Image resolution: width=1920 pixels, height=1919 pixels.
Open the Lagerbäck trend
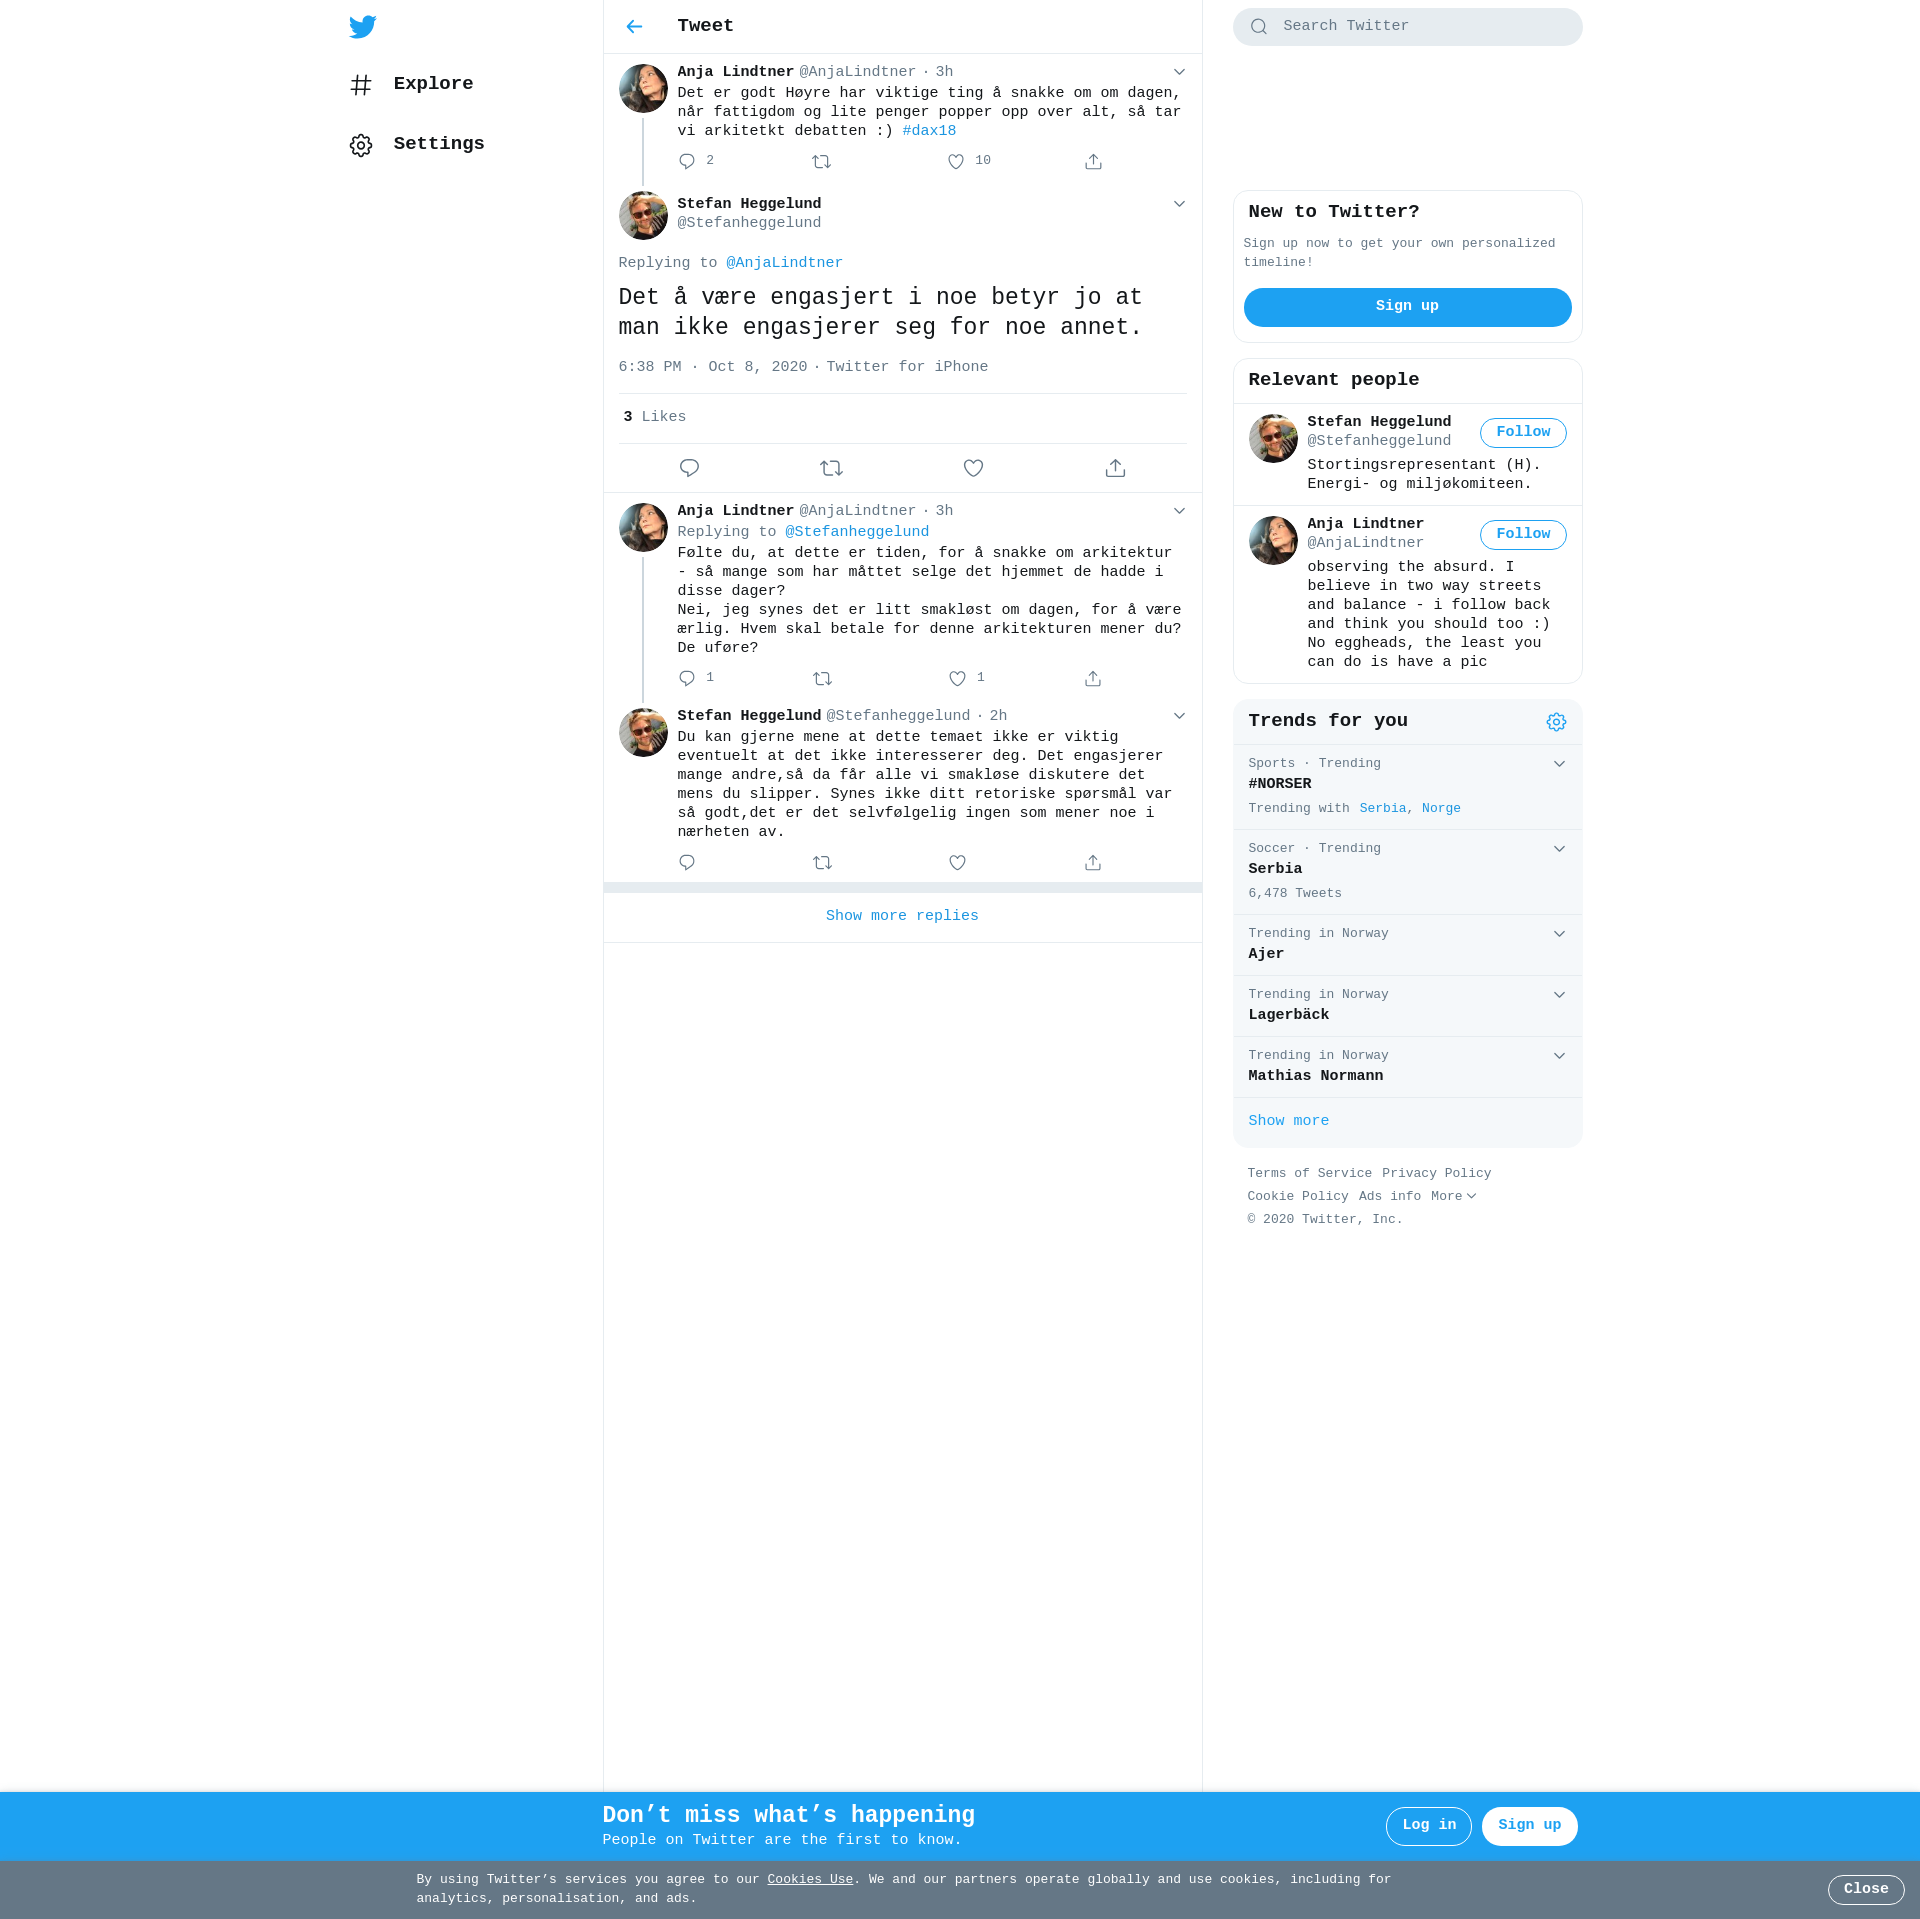pos(1288,1015)
